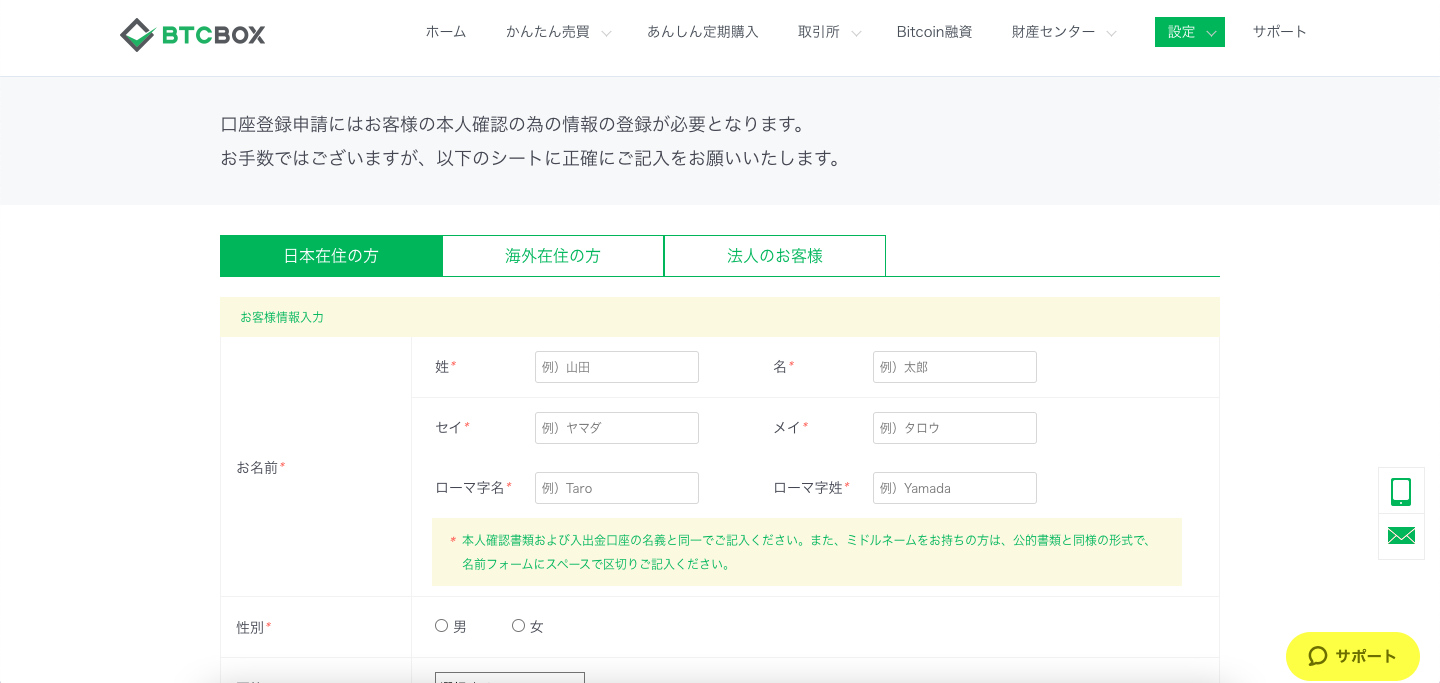The height and width of the screenshot is (683, 1440).
Task: Click the 姓 input showing 例）山田
Action: coord(616,367)
